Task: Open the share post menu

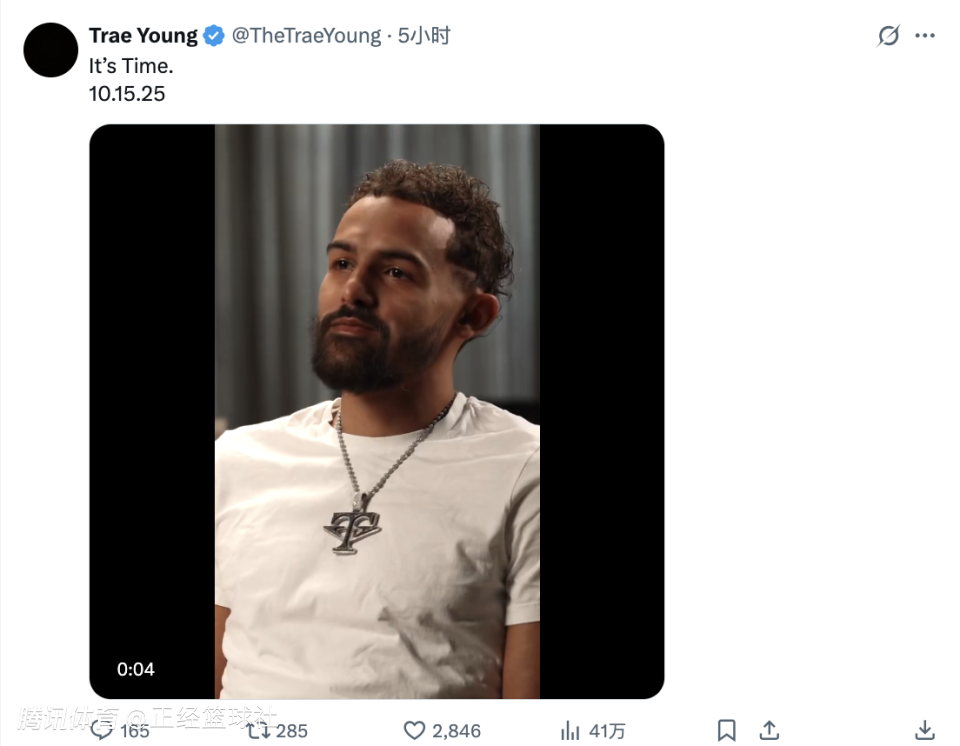Action: [768, 731]
